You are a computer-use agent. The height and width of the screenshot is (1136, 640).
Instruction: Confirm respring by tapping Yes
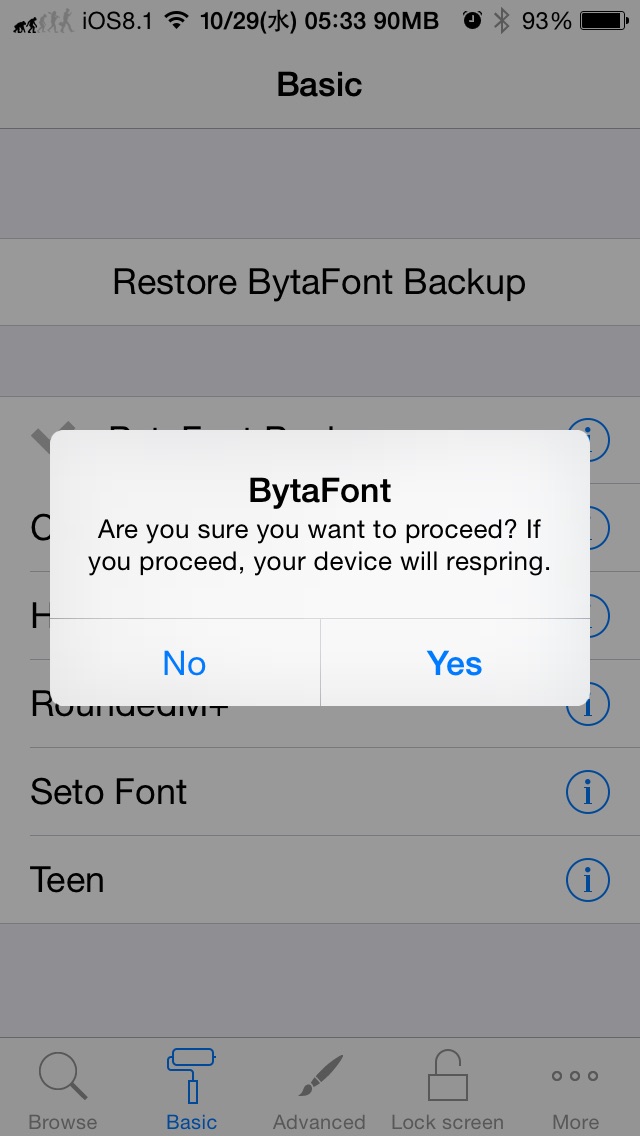coord(454,663)
